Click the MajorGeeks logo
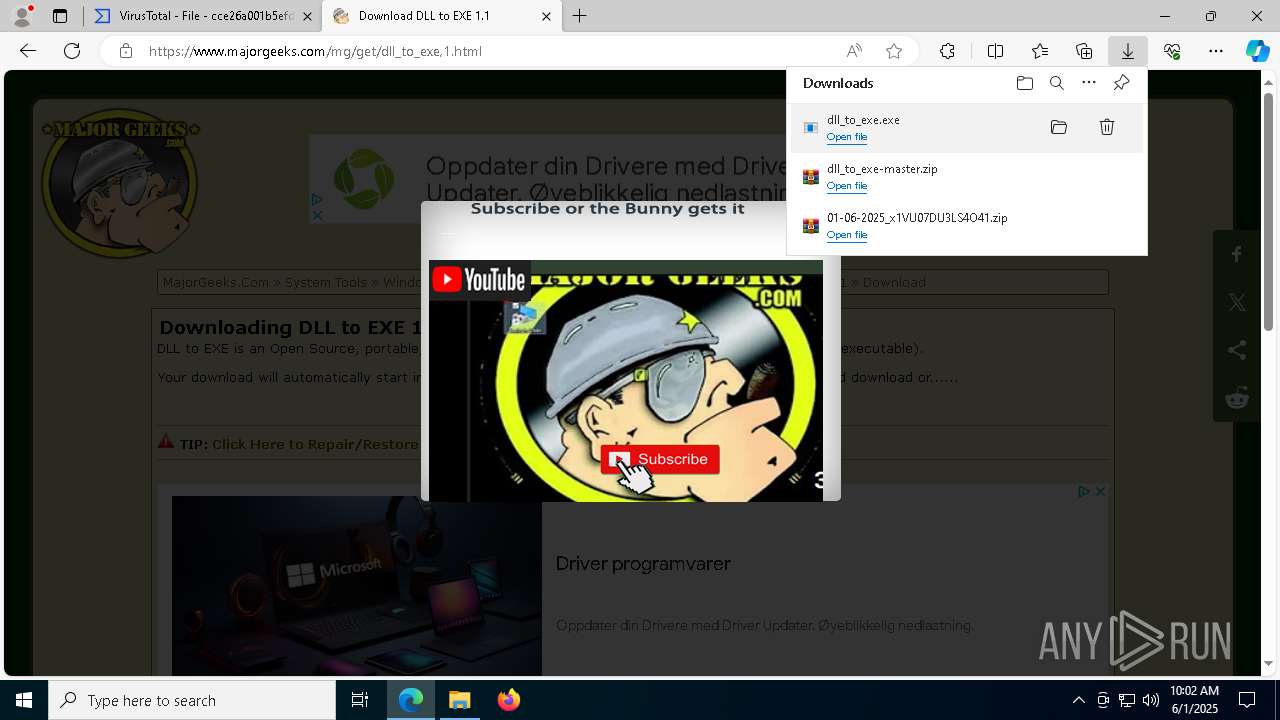 tap(120, 184)
